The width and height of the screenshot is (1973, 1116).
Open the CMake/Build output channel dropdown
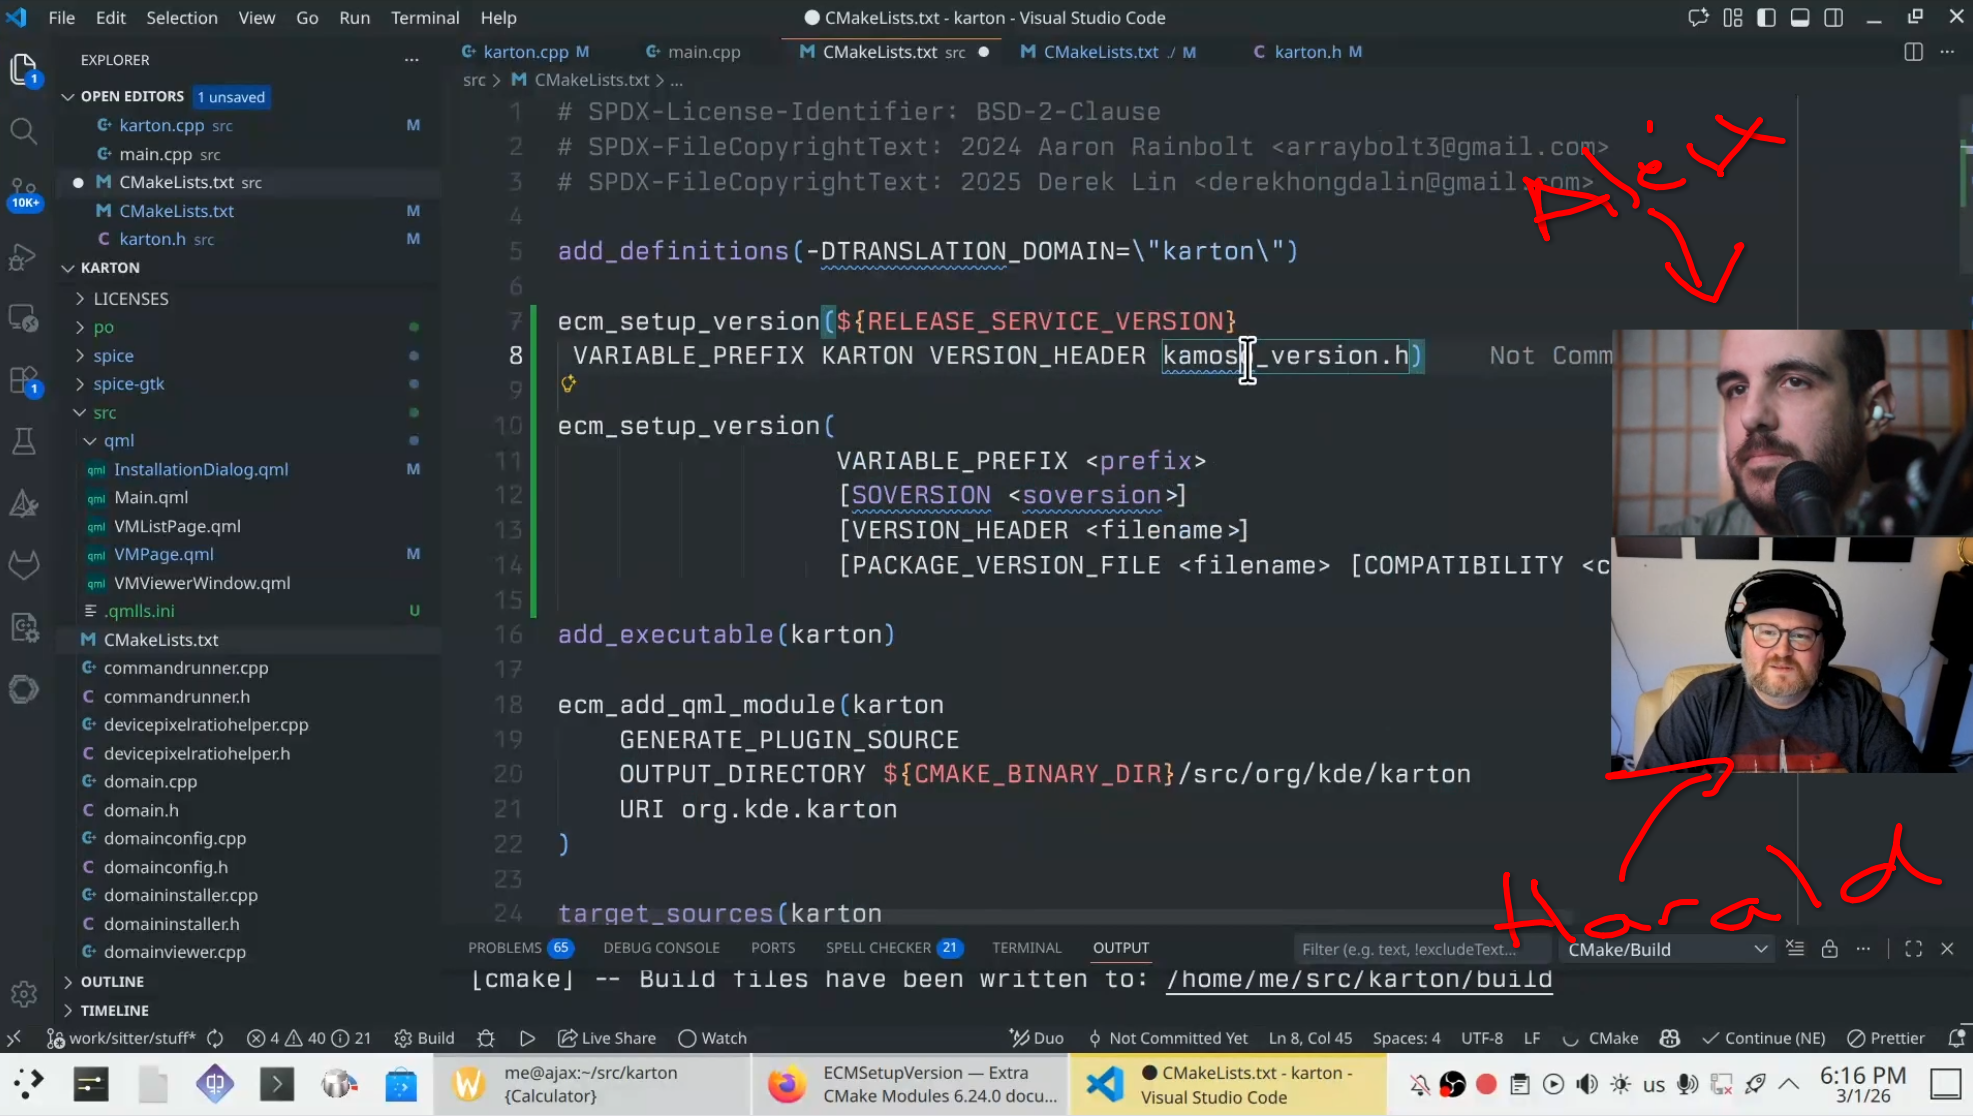coord(1667,949)
